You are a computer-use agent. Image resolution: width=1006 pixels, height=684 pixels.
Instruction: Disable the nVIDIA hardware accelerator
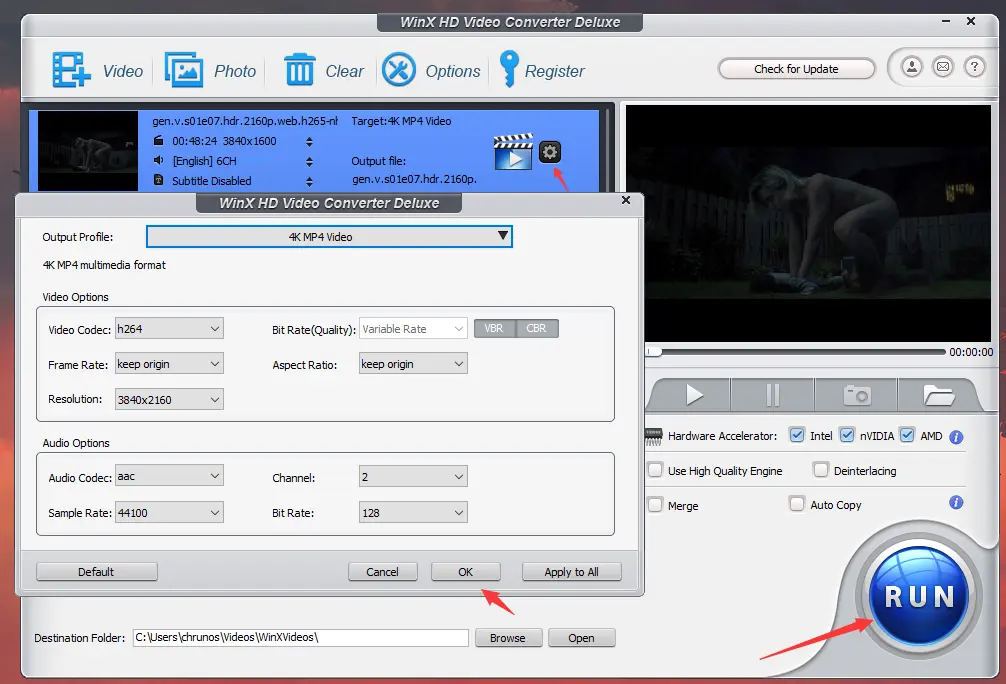tap(846, 435)
